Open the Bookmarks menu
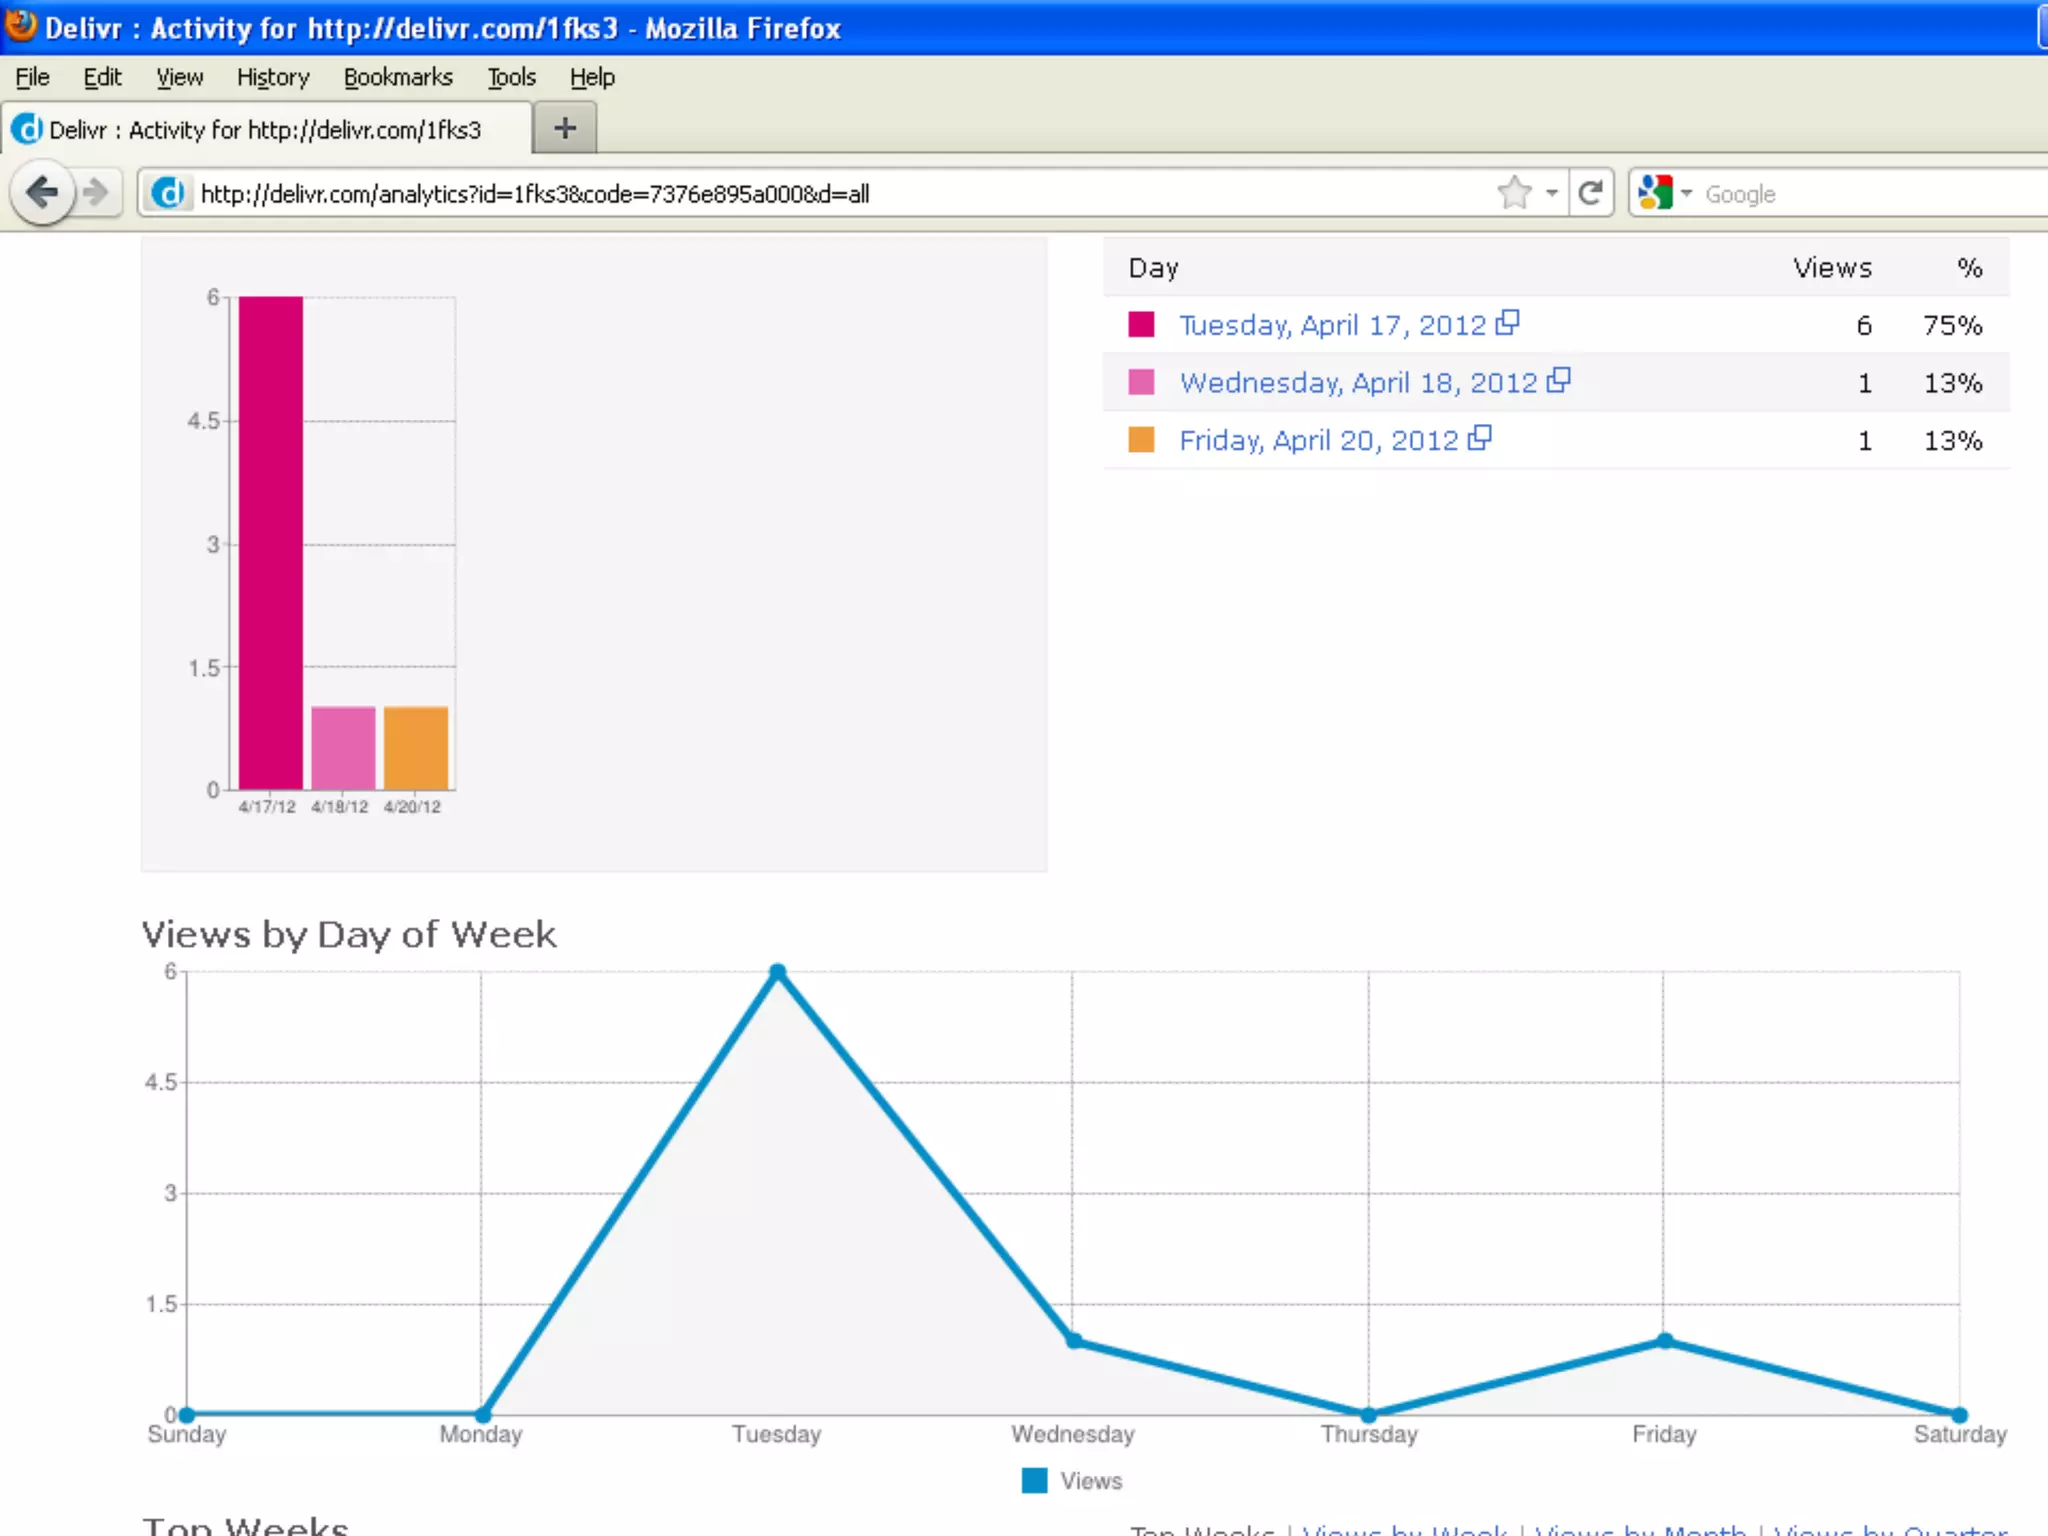 point(397,77)
